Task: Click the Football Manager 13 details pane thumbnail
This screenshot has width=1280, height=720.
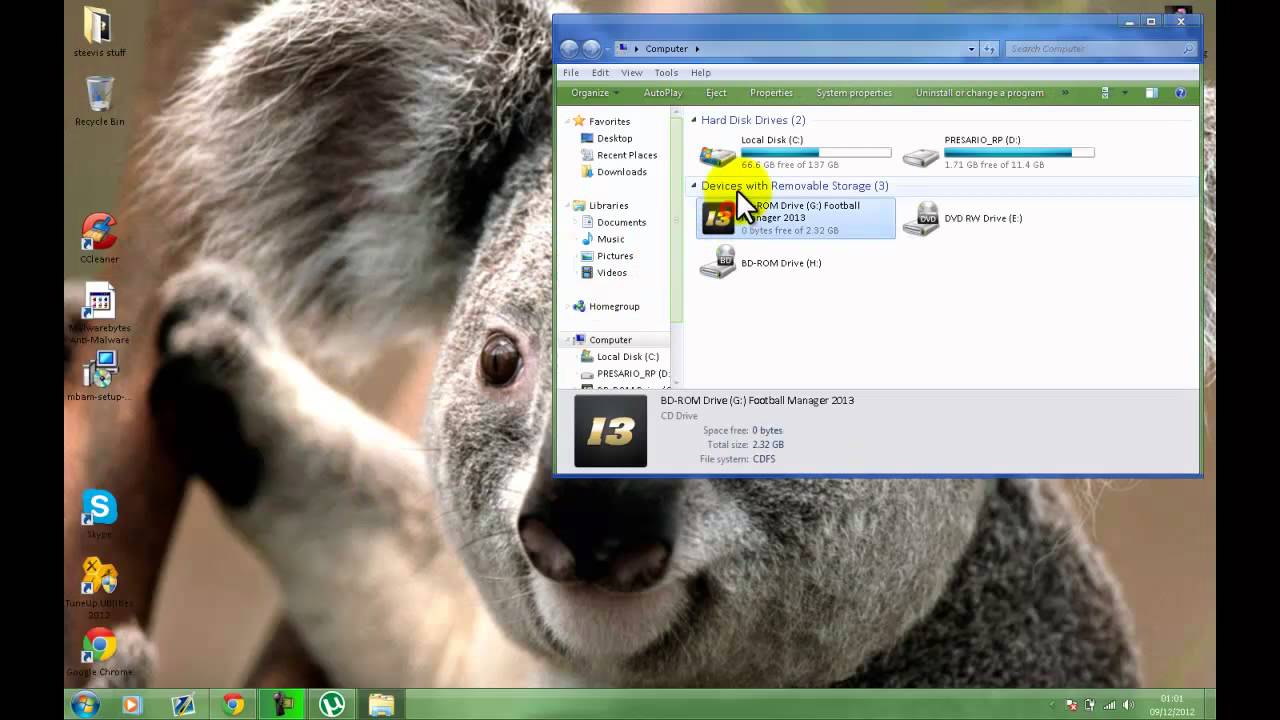Action: click(610, 431)
